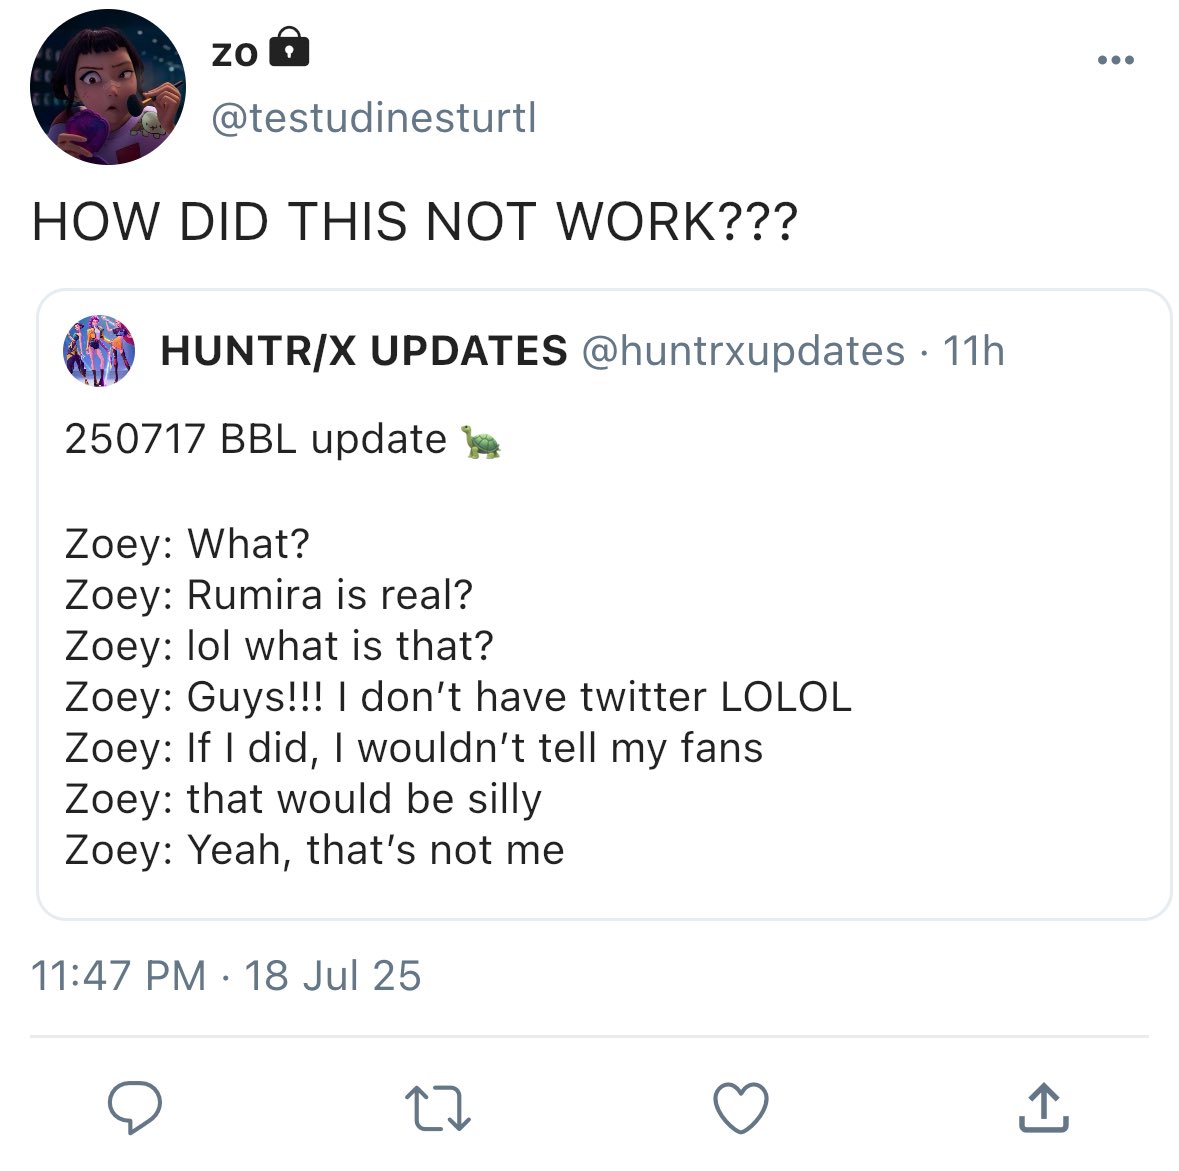Open @testudinesturtl handle link

click(374, 118)
